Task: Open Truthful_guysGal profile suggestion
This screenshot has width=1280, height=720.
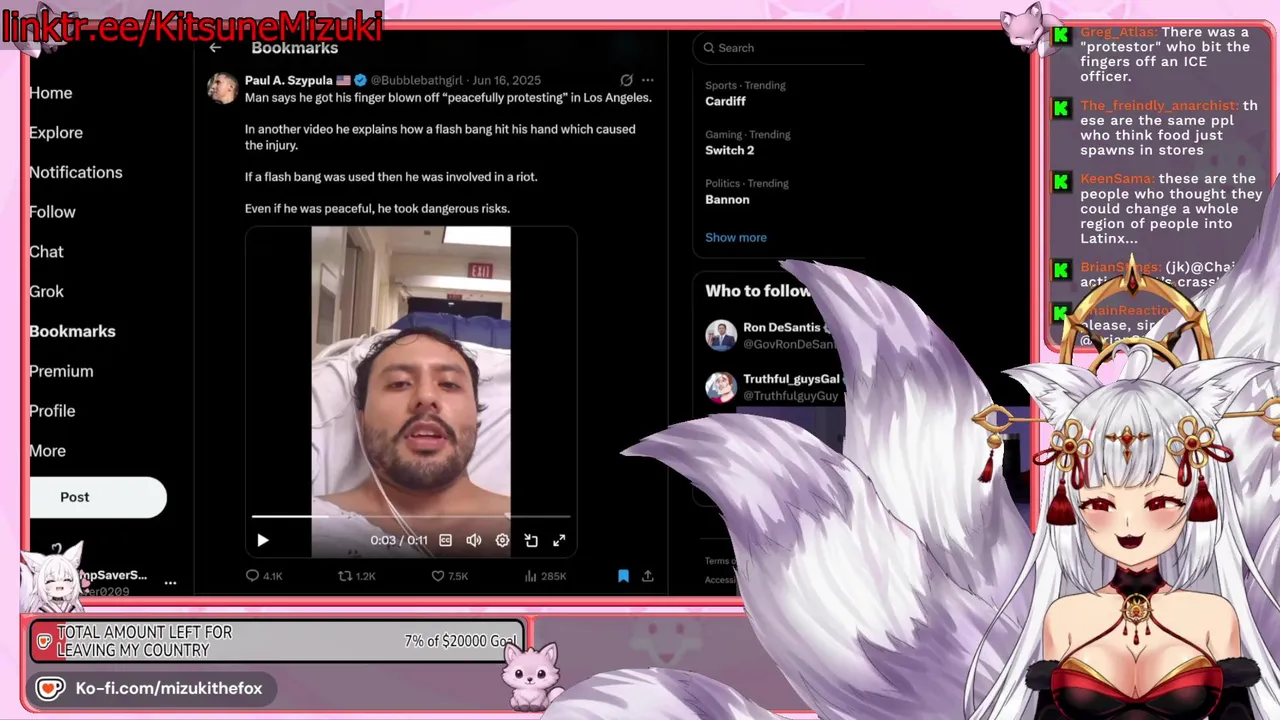Action: (x=791, y=379)
